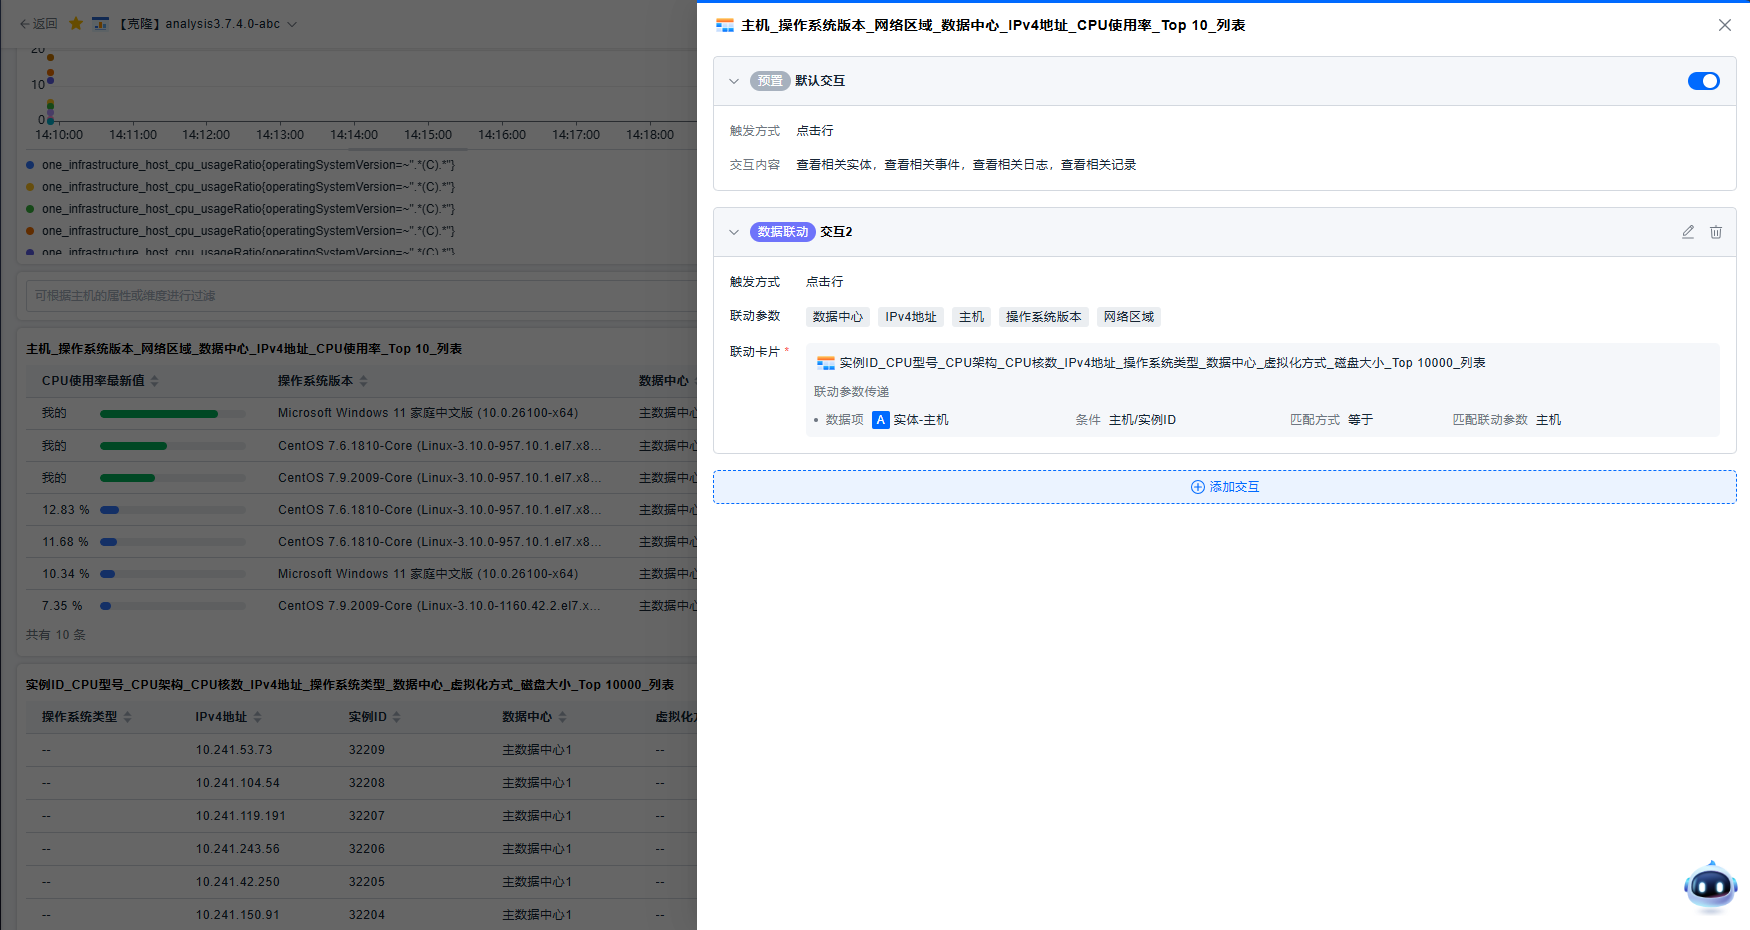
Task: Collapse the 交互2 section
Action: 734,231
